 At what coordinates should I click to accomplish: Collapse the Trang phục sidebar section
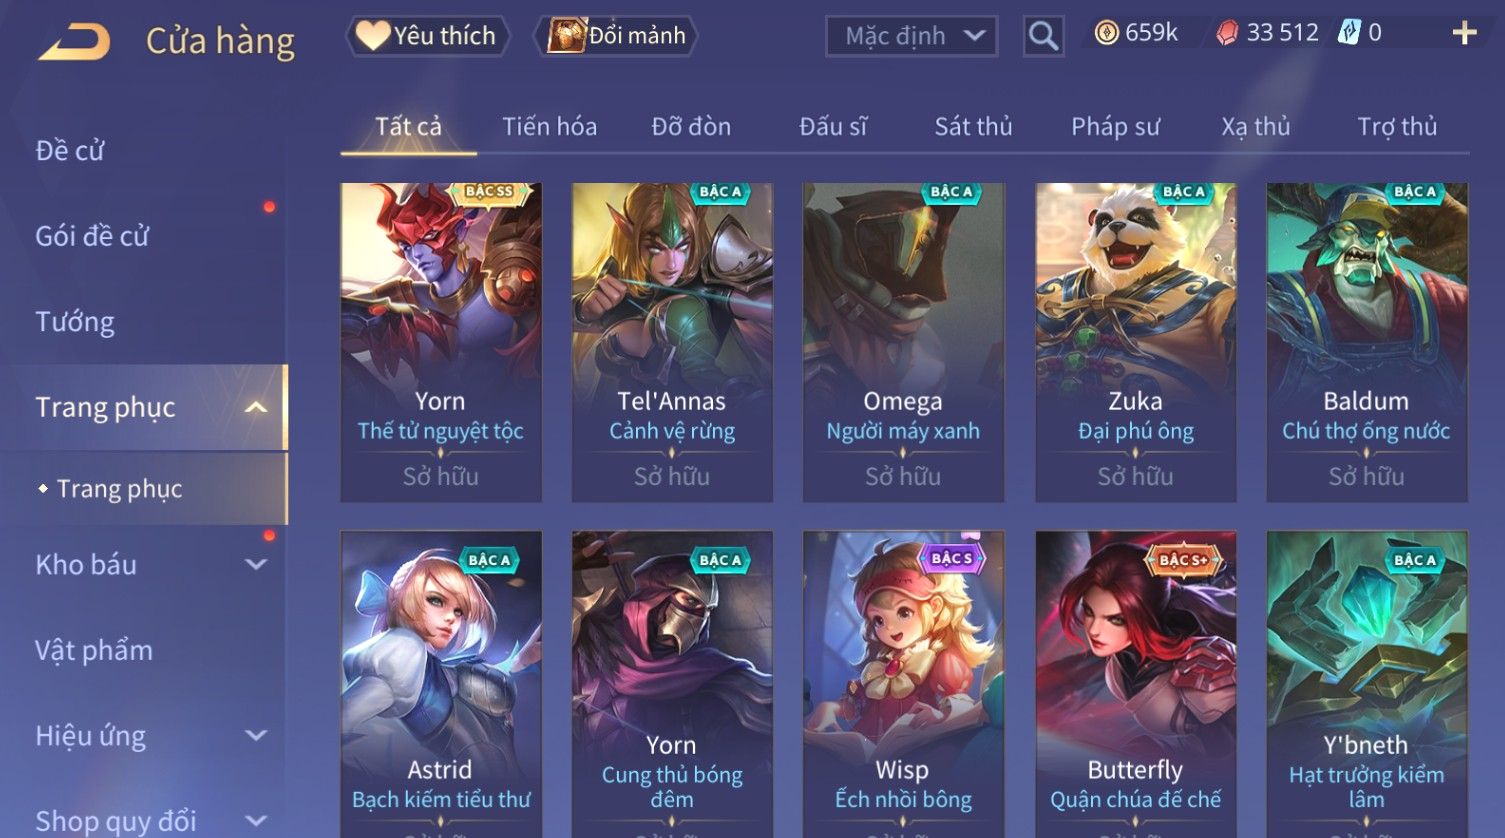coord(256,407)
